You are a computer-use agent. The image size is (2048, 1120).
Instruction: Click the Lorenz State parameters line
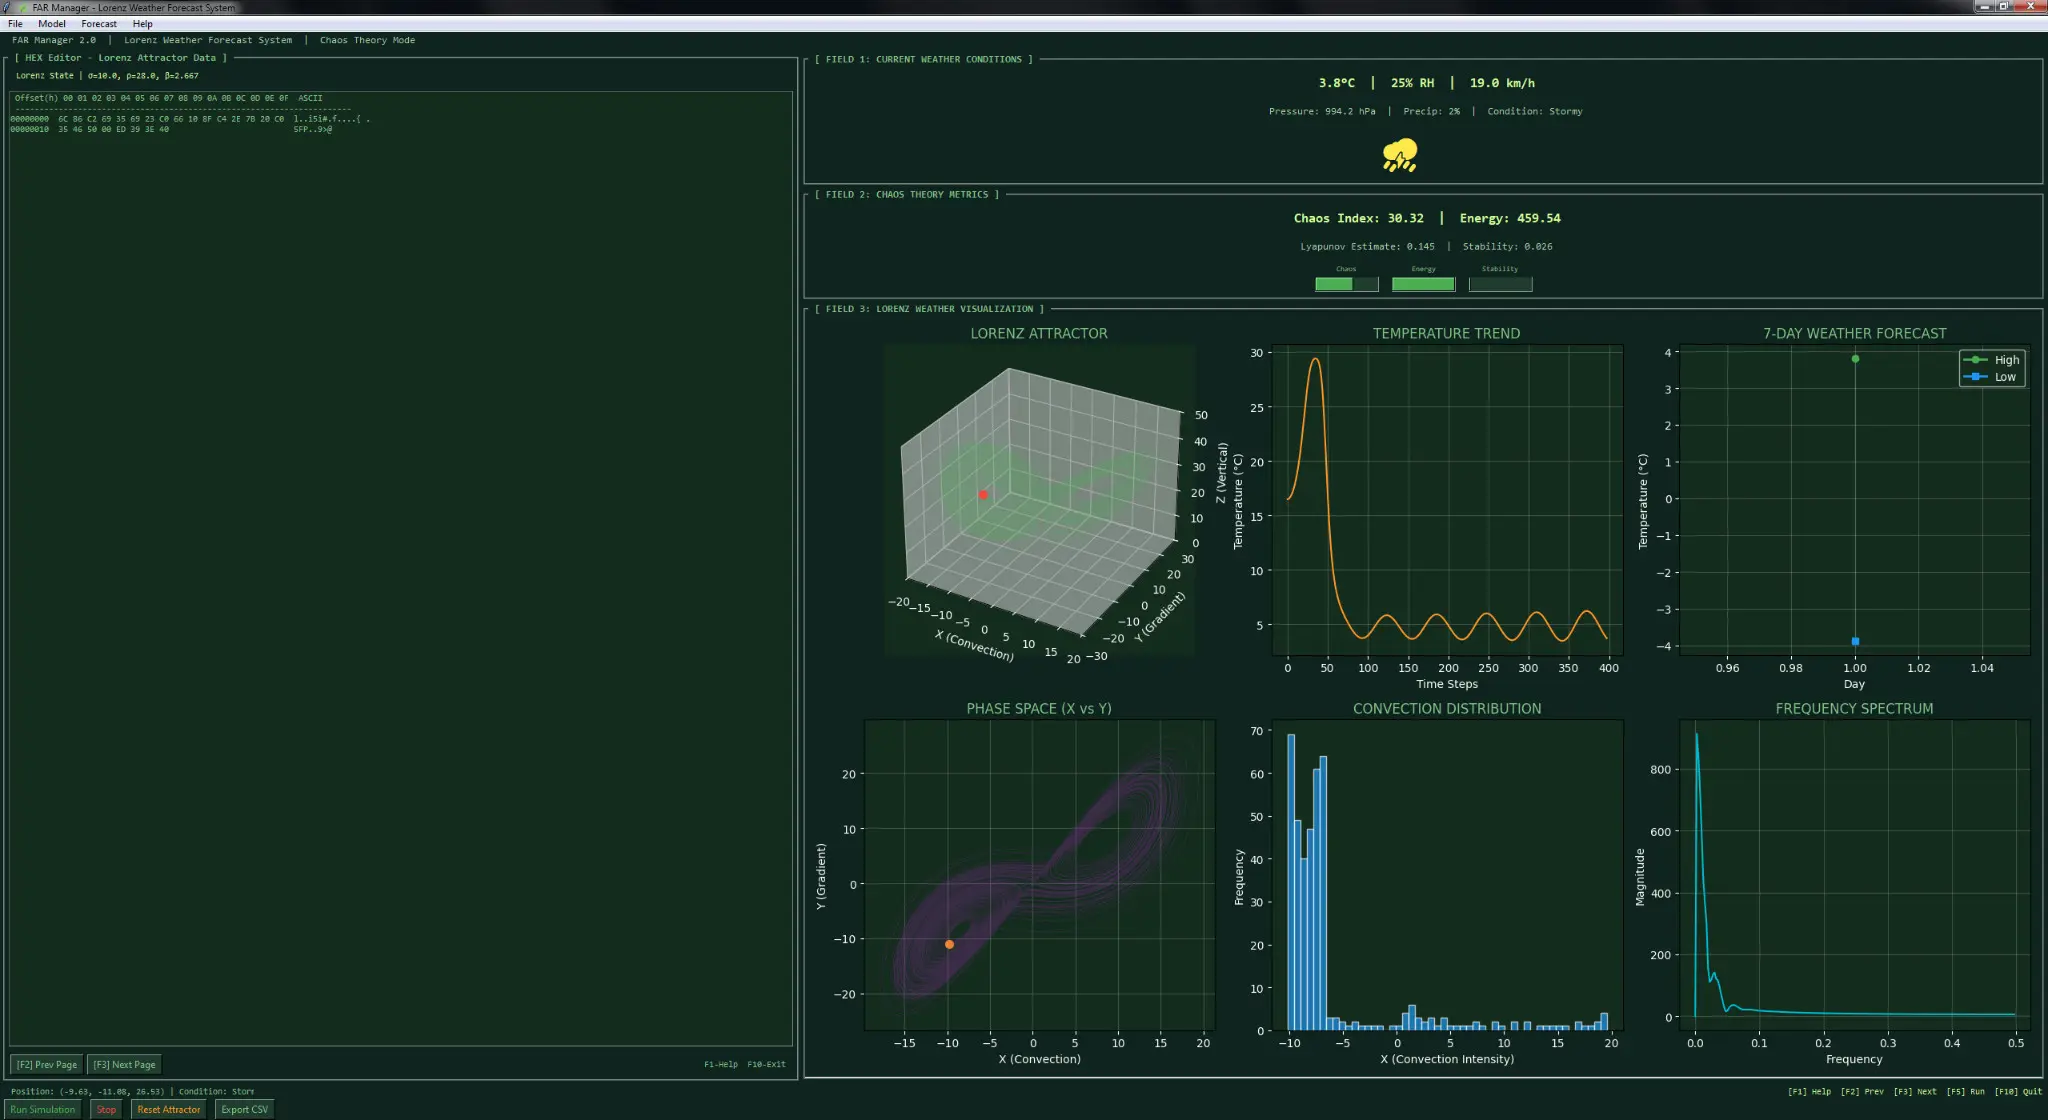click(107, 76)
